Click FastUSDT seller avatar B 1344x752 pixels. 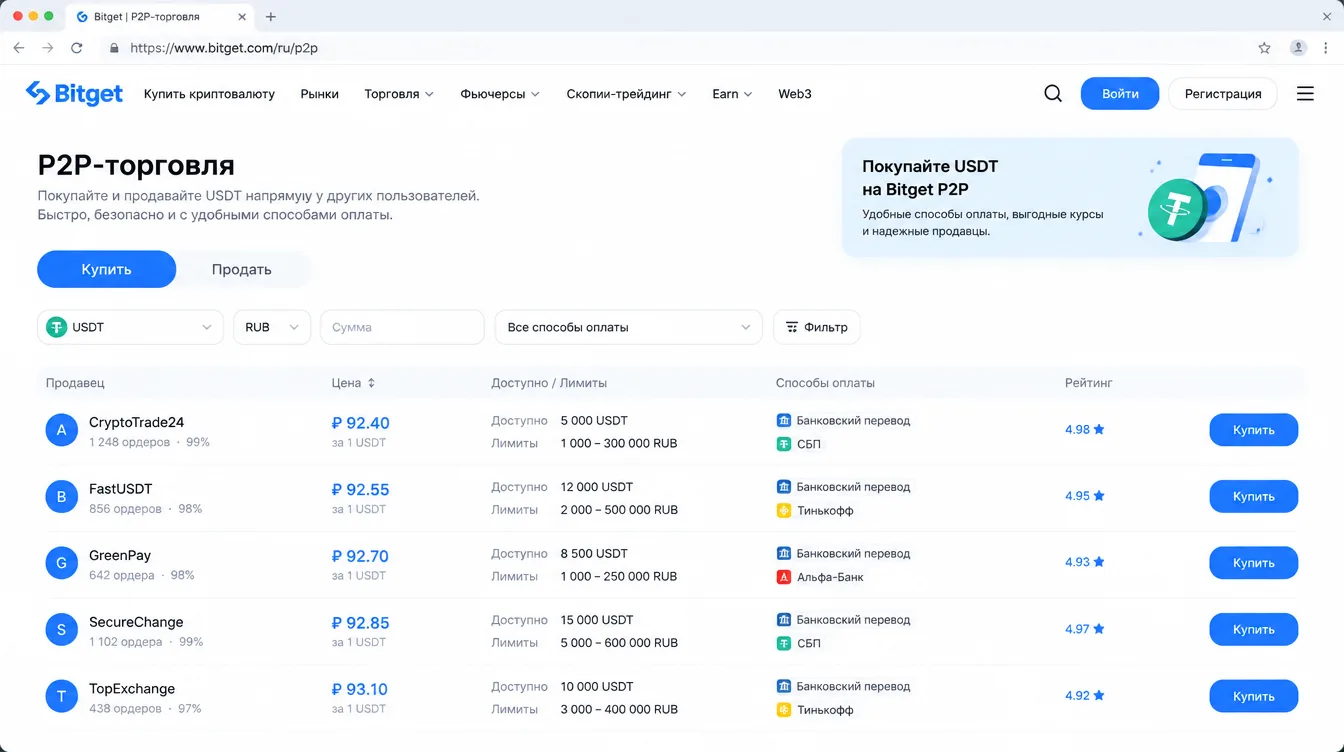point(61,497)
